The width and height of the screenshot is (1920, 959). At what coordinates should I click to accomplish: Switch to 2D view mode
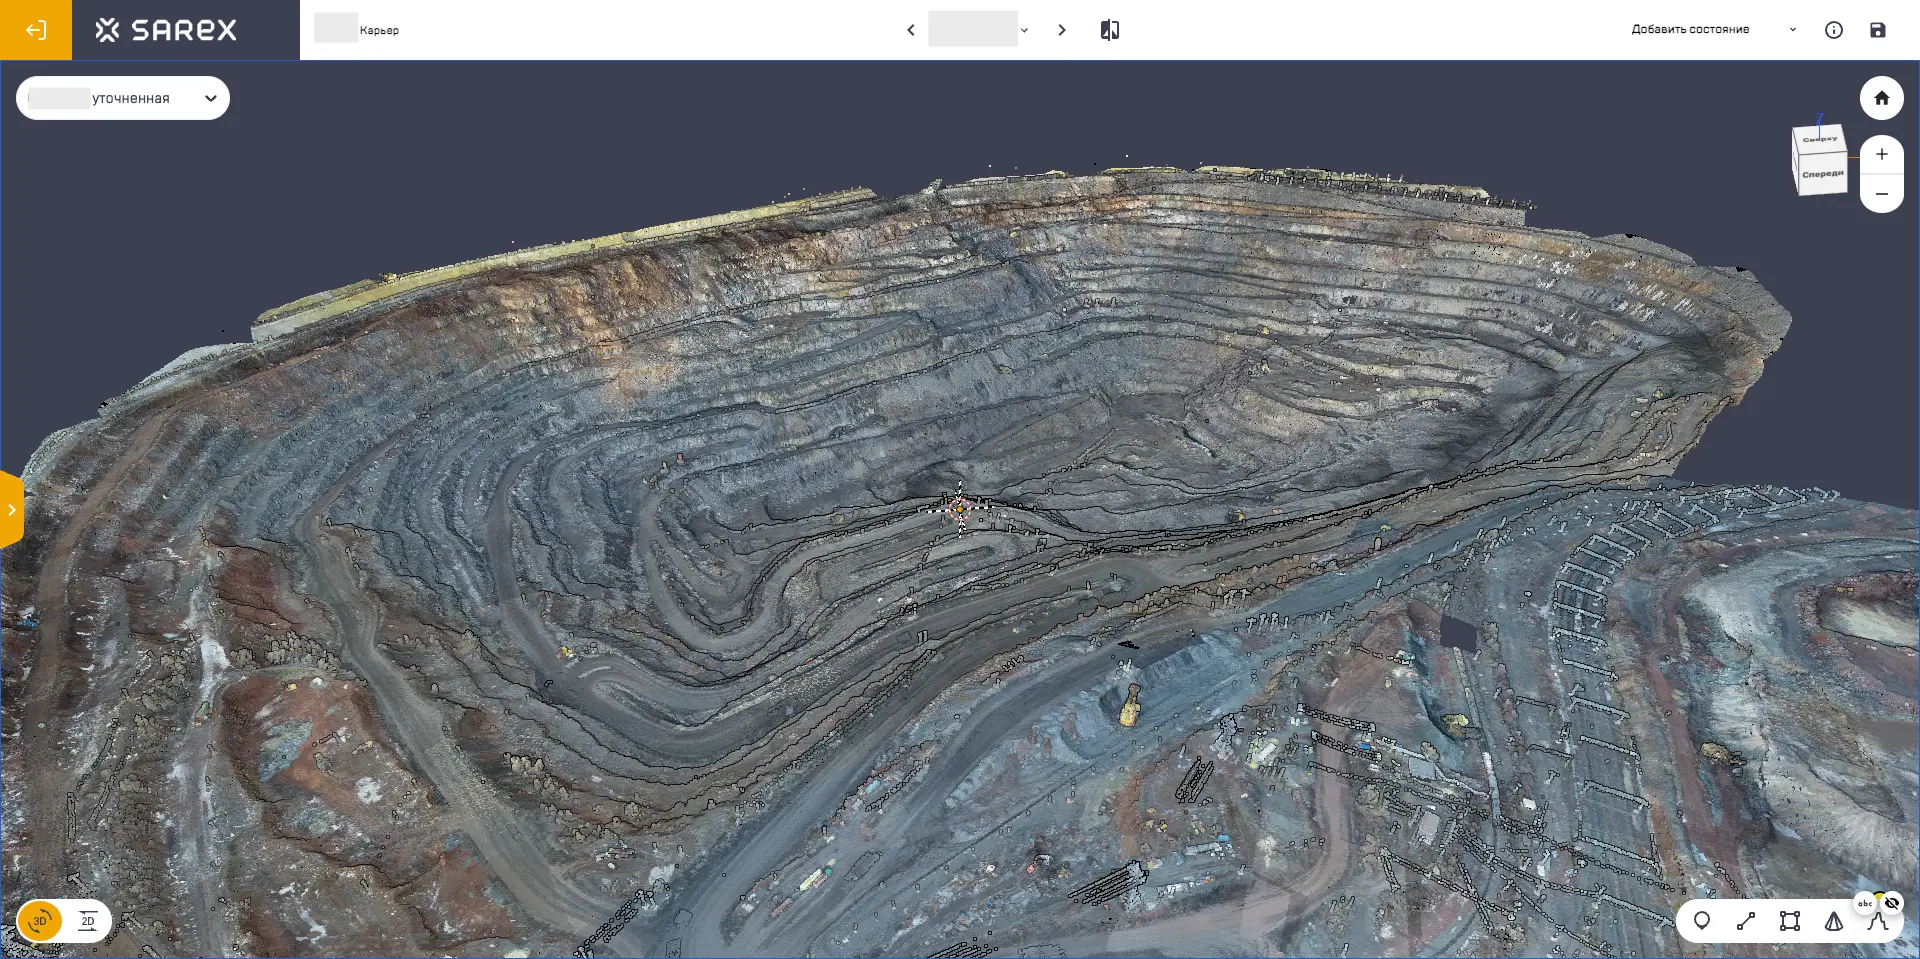click(88, 921)
